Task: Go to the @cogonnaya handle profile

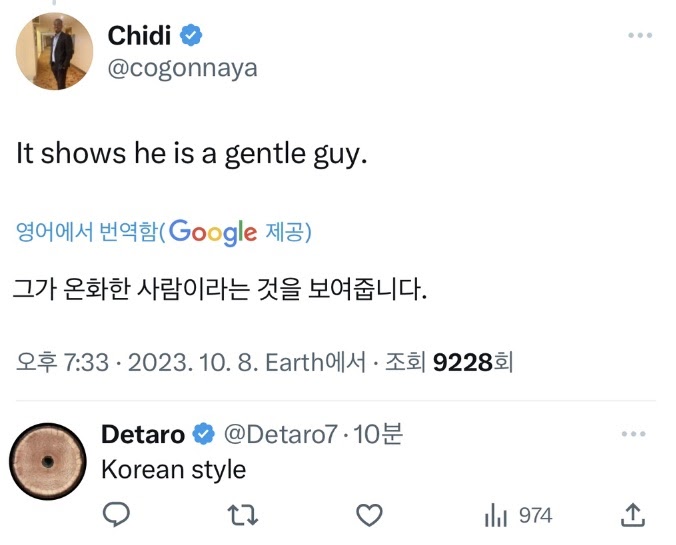Action: click(182, 68)
